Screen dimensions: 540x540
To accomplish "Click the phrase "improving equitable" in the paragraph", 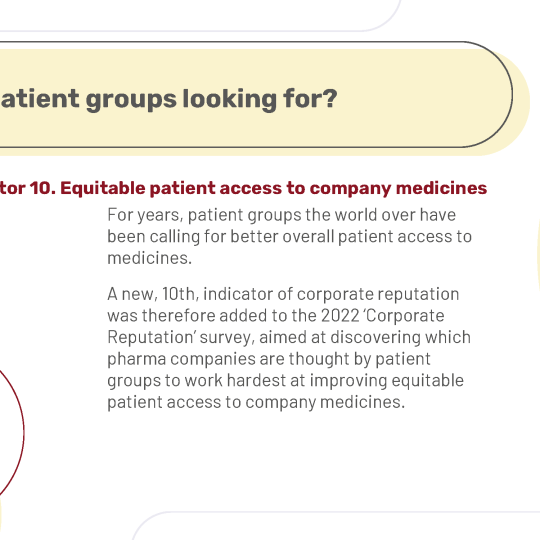I will (x=386, y=381).
